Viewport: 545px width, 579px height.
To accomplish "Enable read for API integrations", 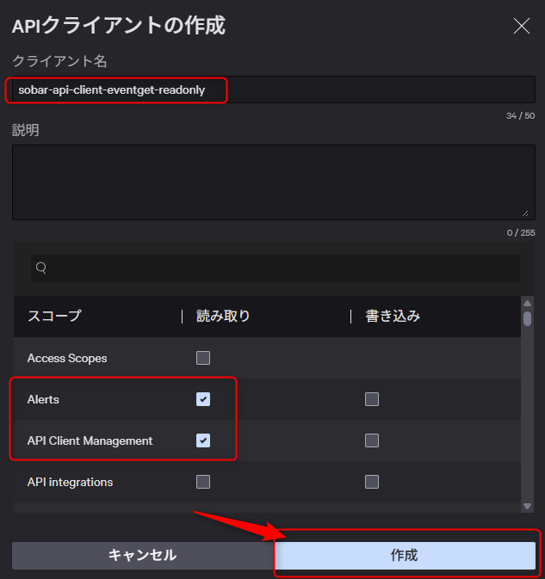I will point(203,482).
